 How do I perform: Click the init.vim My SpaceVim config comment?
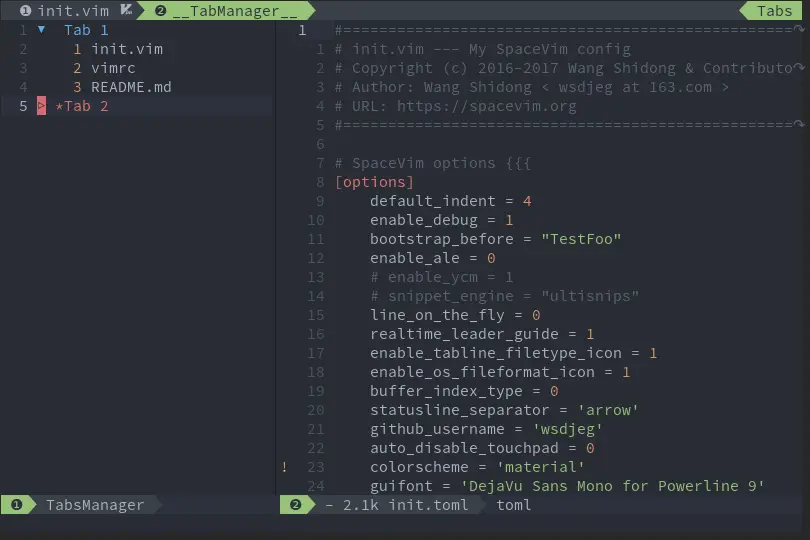tap(482, 49)
